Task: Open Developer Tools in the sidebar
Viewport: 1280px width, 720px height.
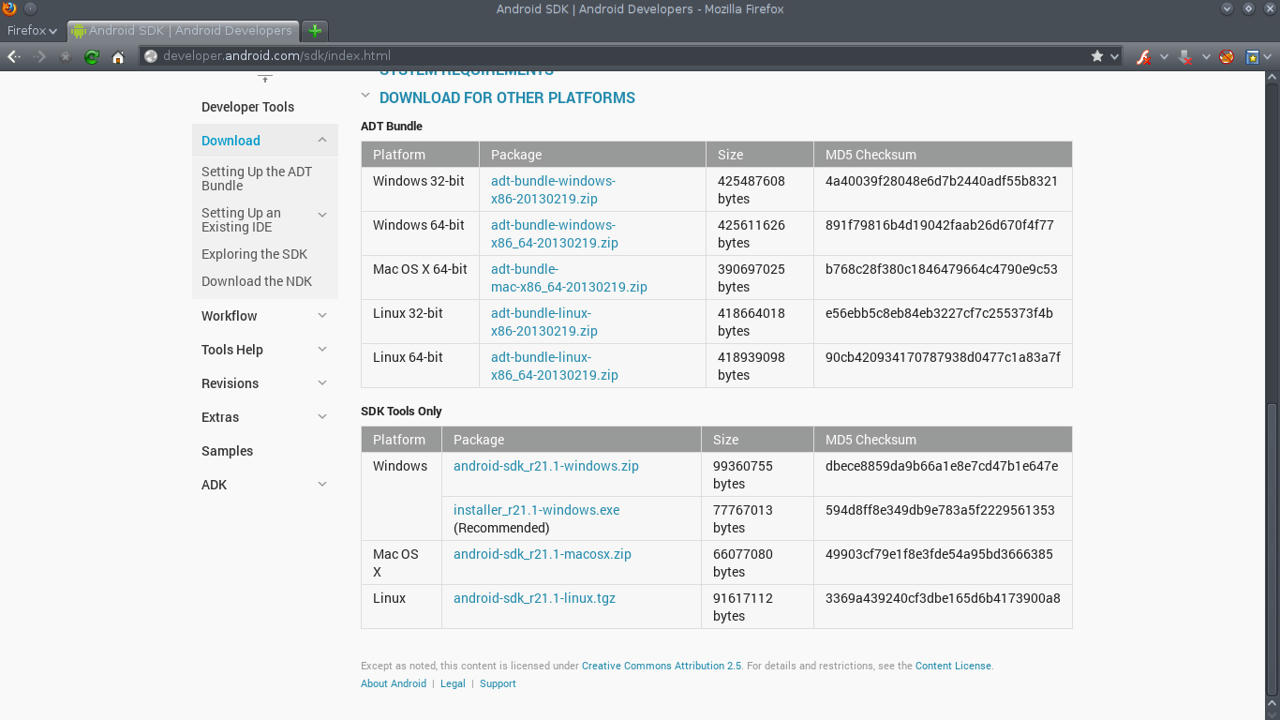Action: tap(248, 107)
